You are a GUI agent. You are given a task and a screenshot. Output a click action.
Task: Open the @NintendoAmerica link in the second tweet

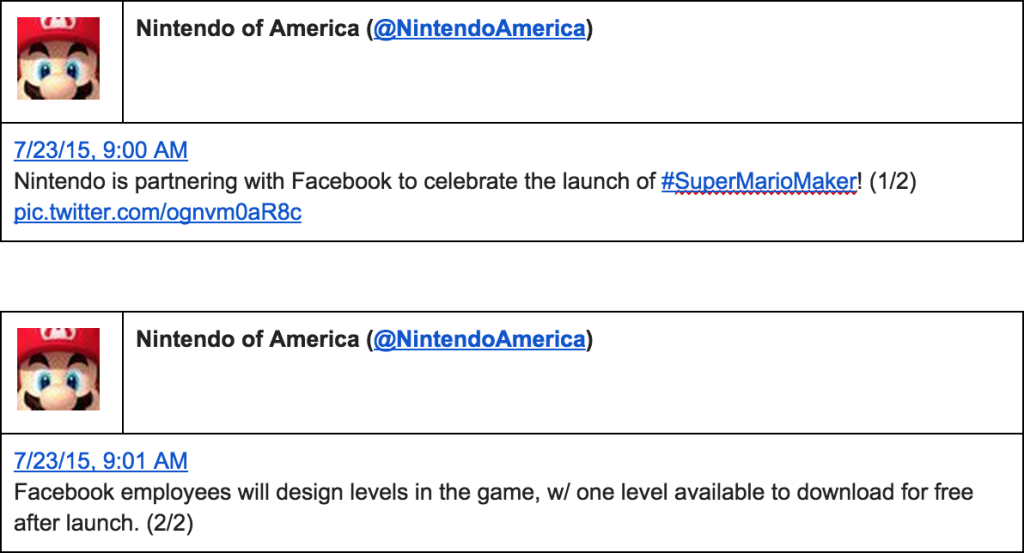click(479, 340)
